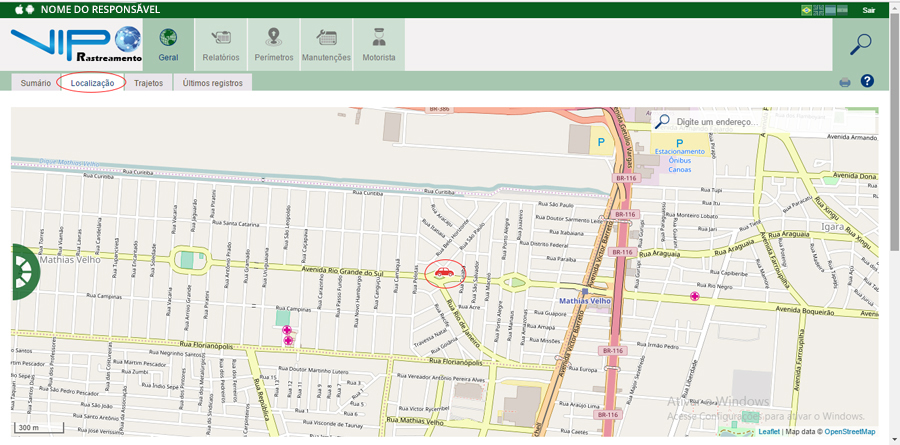Switch to the Sumário tab

click(36, 83)
